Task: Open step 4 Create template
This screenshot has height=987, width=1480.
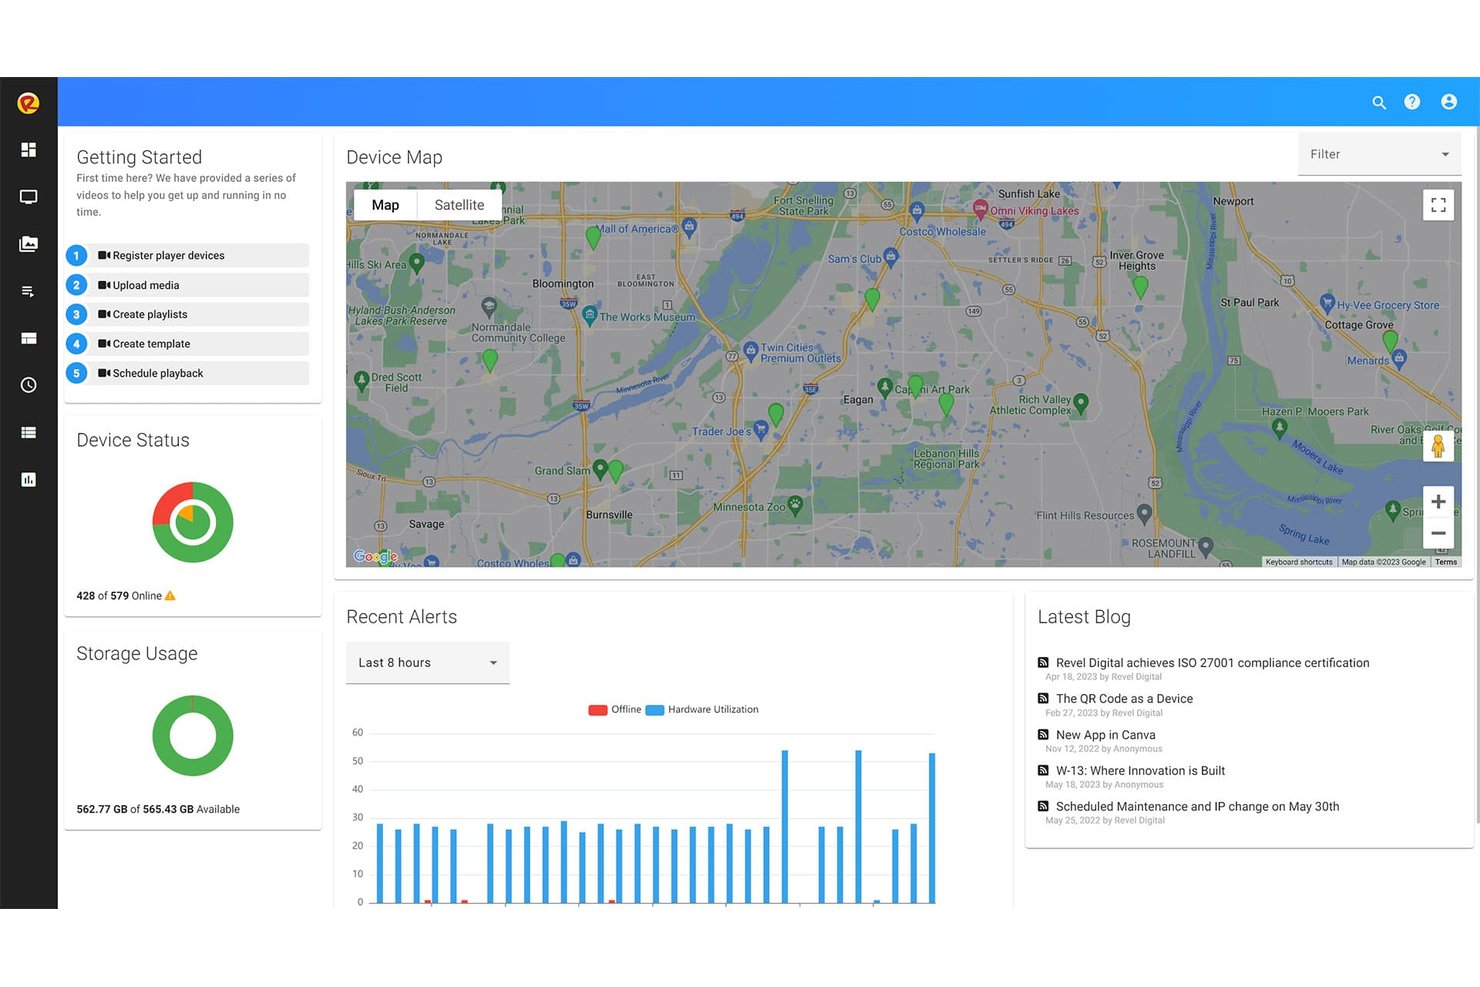Action: (x=187, y=344)
